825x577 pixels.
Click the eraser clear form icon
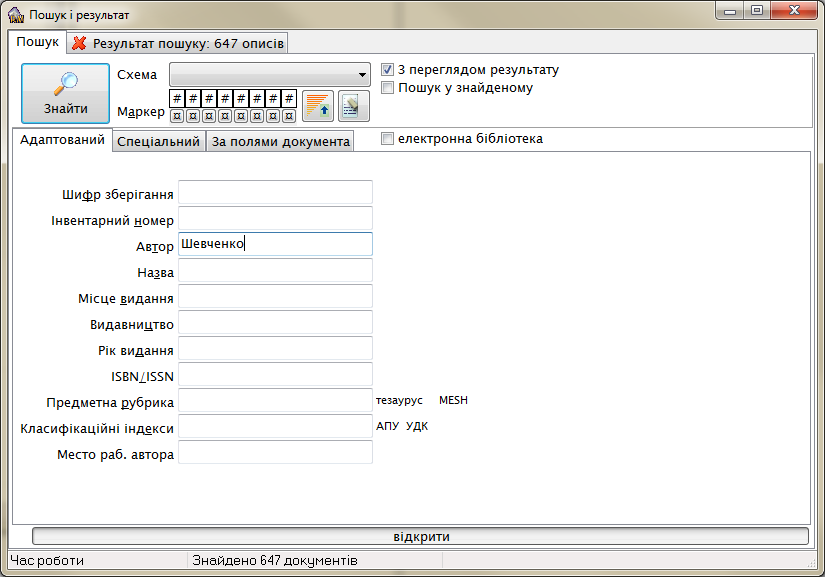click(353, 106)
